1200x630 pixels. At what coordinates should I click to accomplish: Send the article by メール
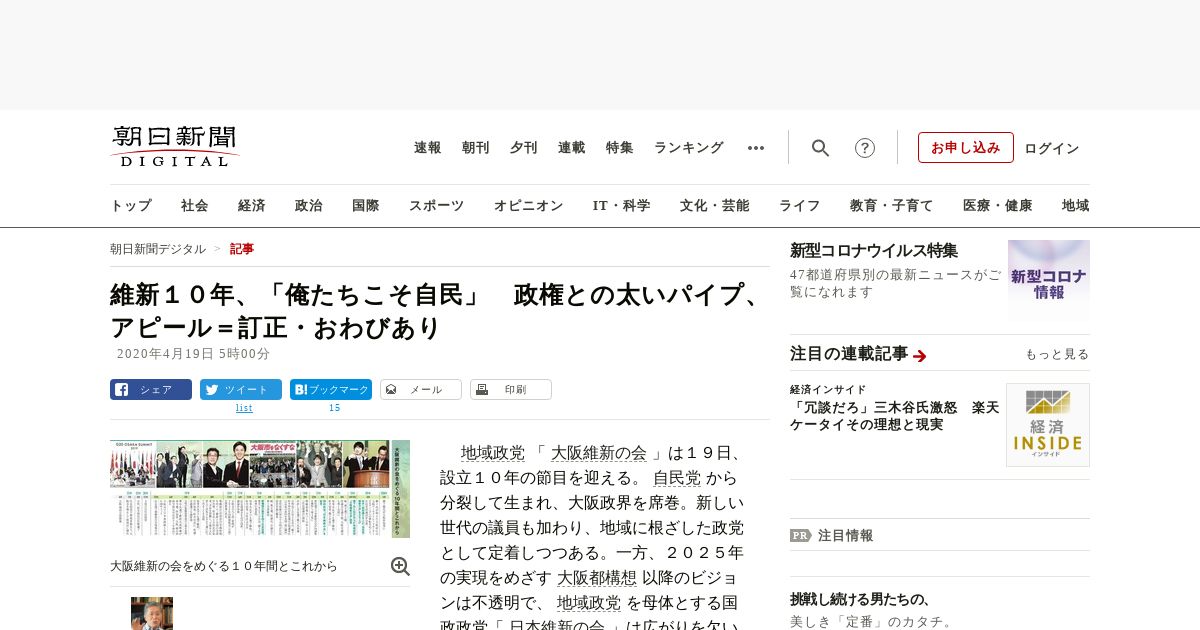point(421,390)
